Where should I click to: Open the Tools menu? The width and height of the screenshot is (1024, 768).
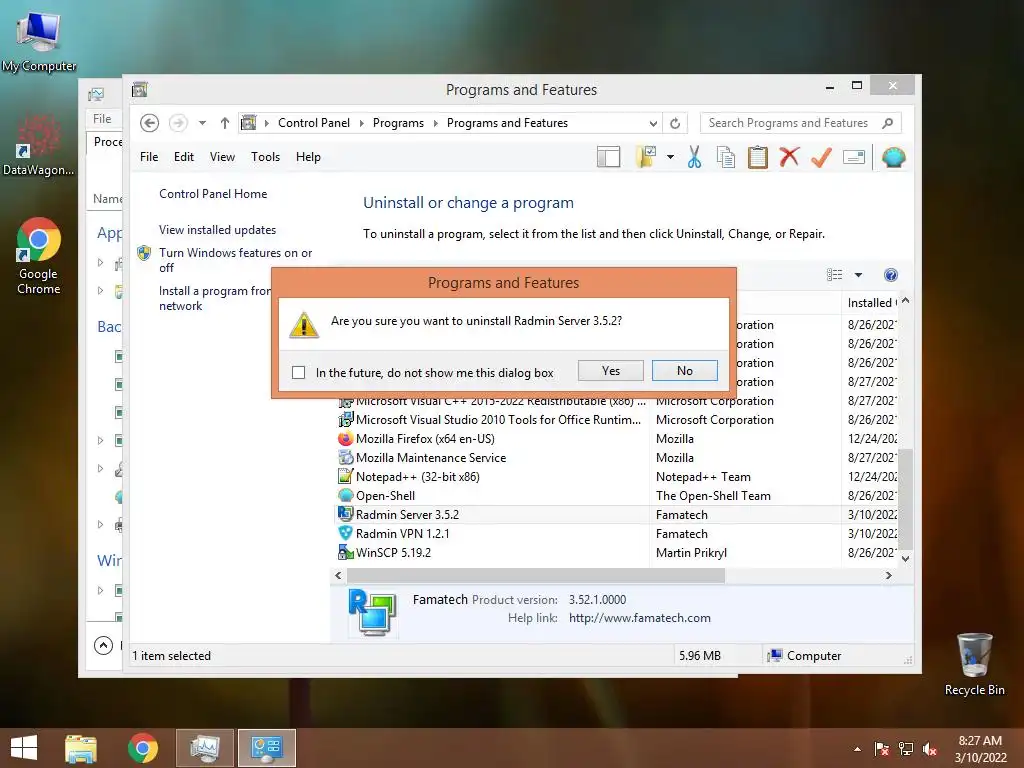click(x=265, y=157)
